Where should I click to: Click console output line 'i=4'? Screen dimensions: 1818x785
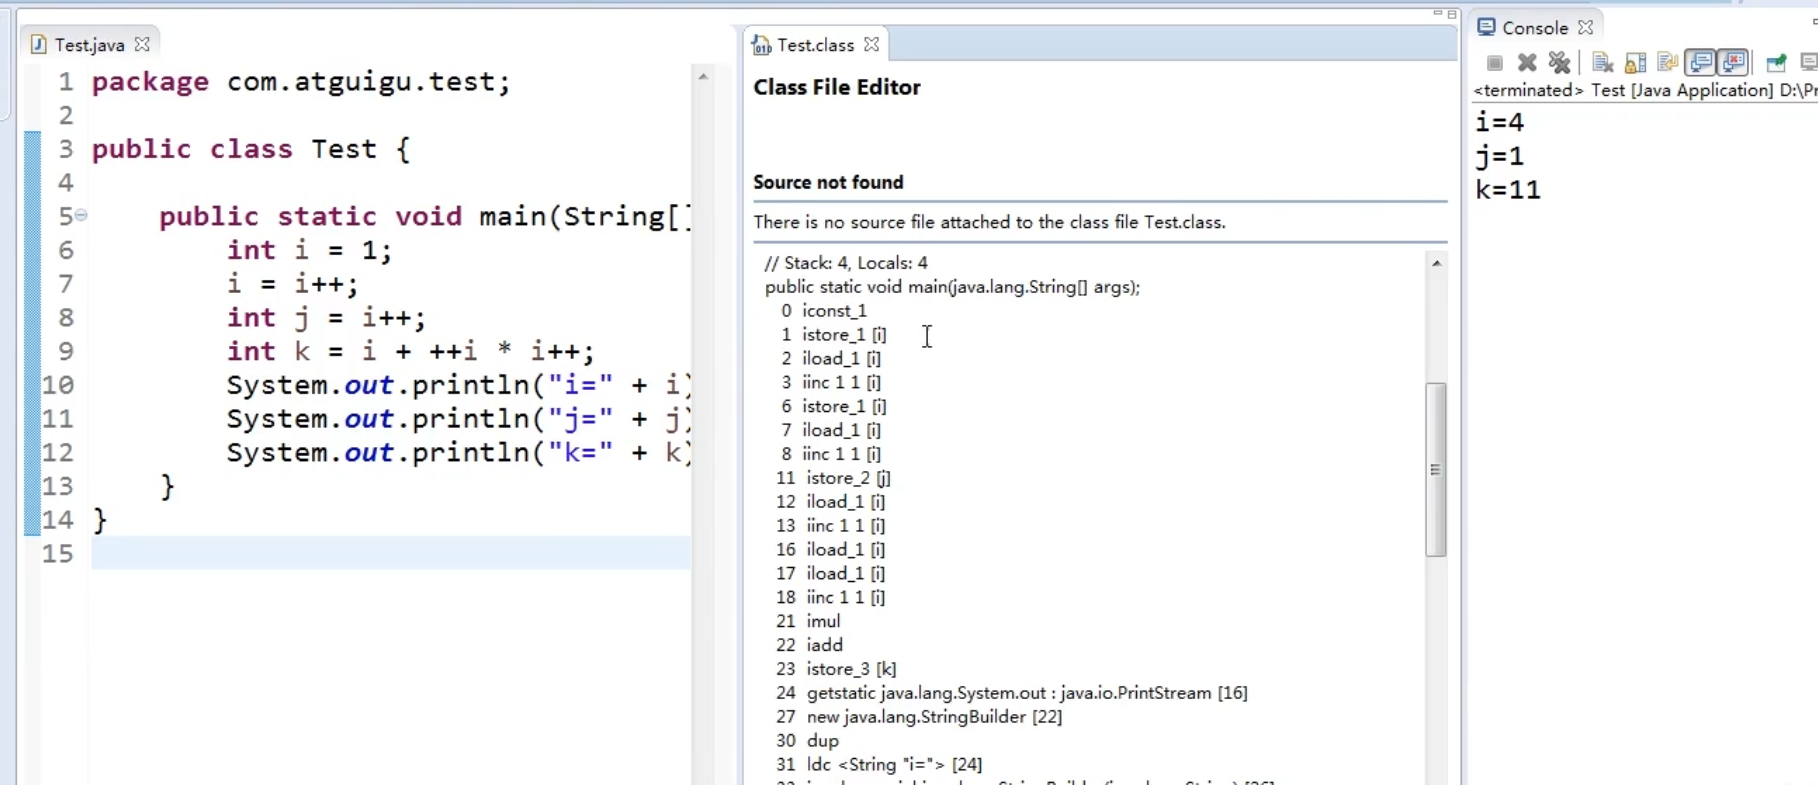click(x=1499, y=123)
